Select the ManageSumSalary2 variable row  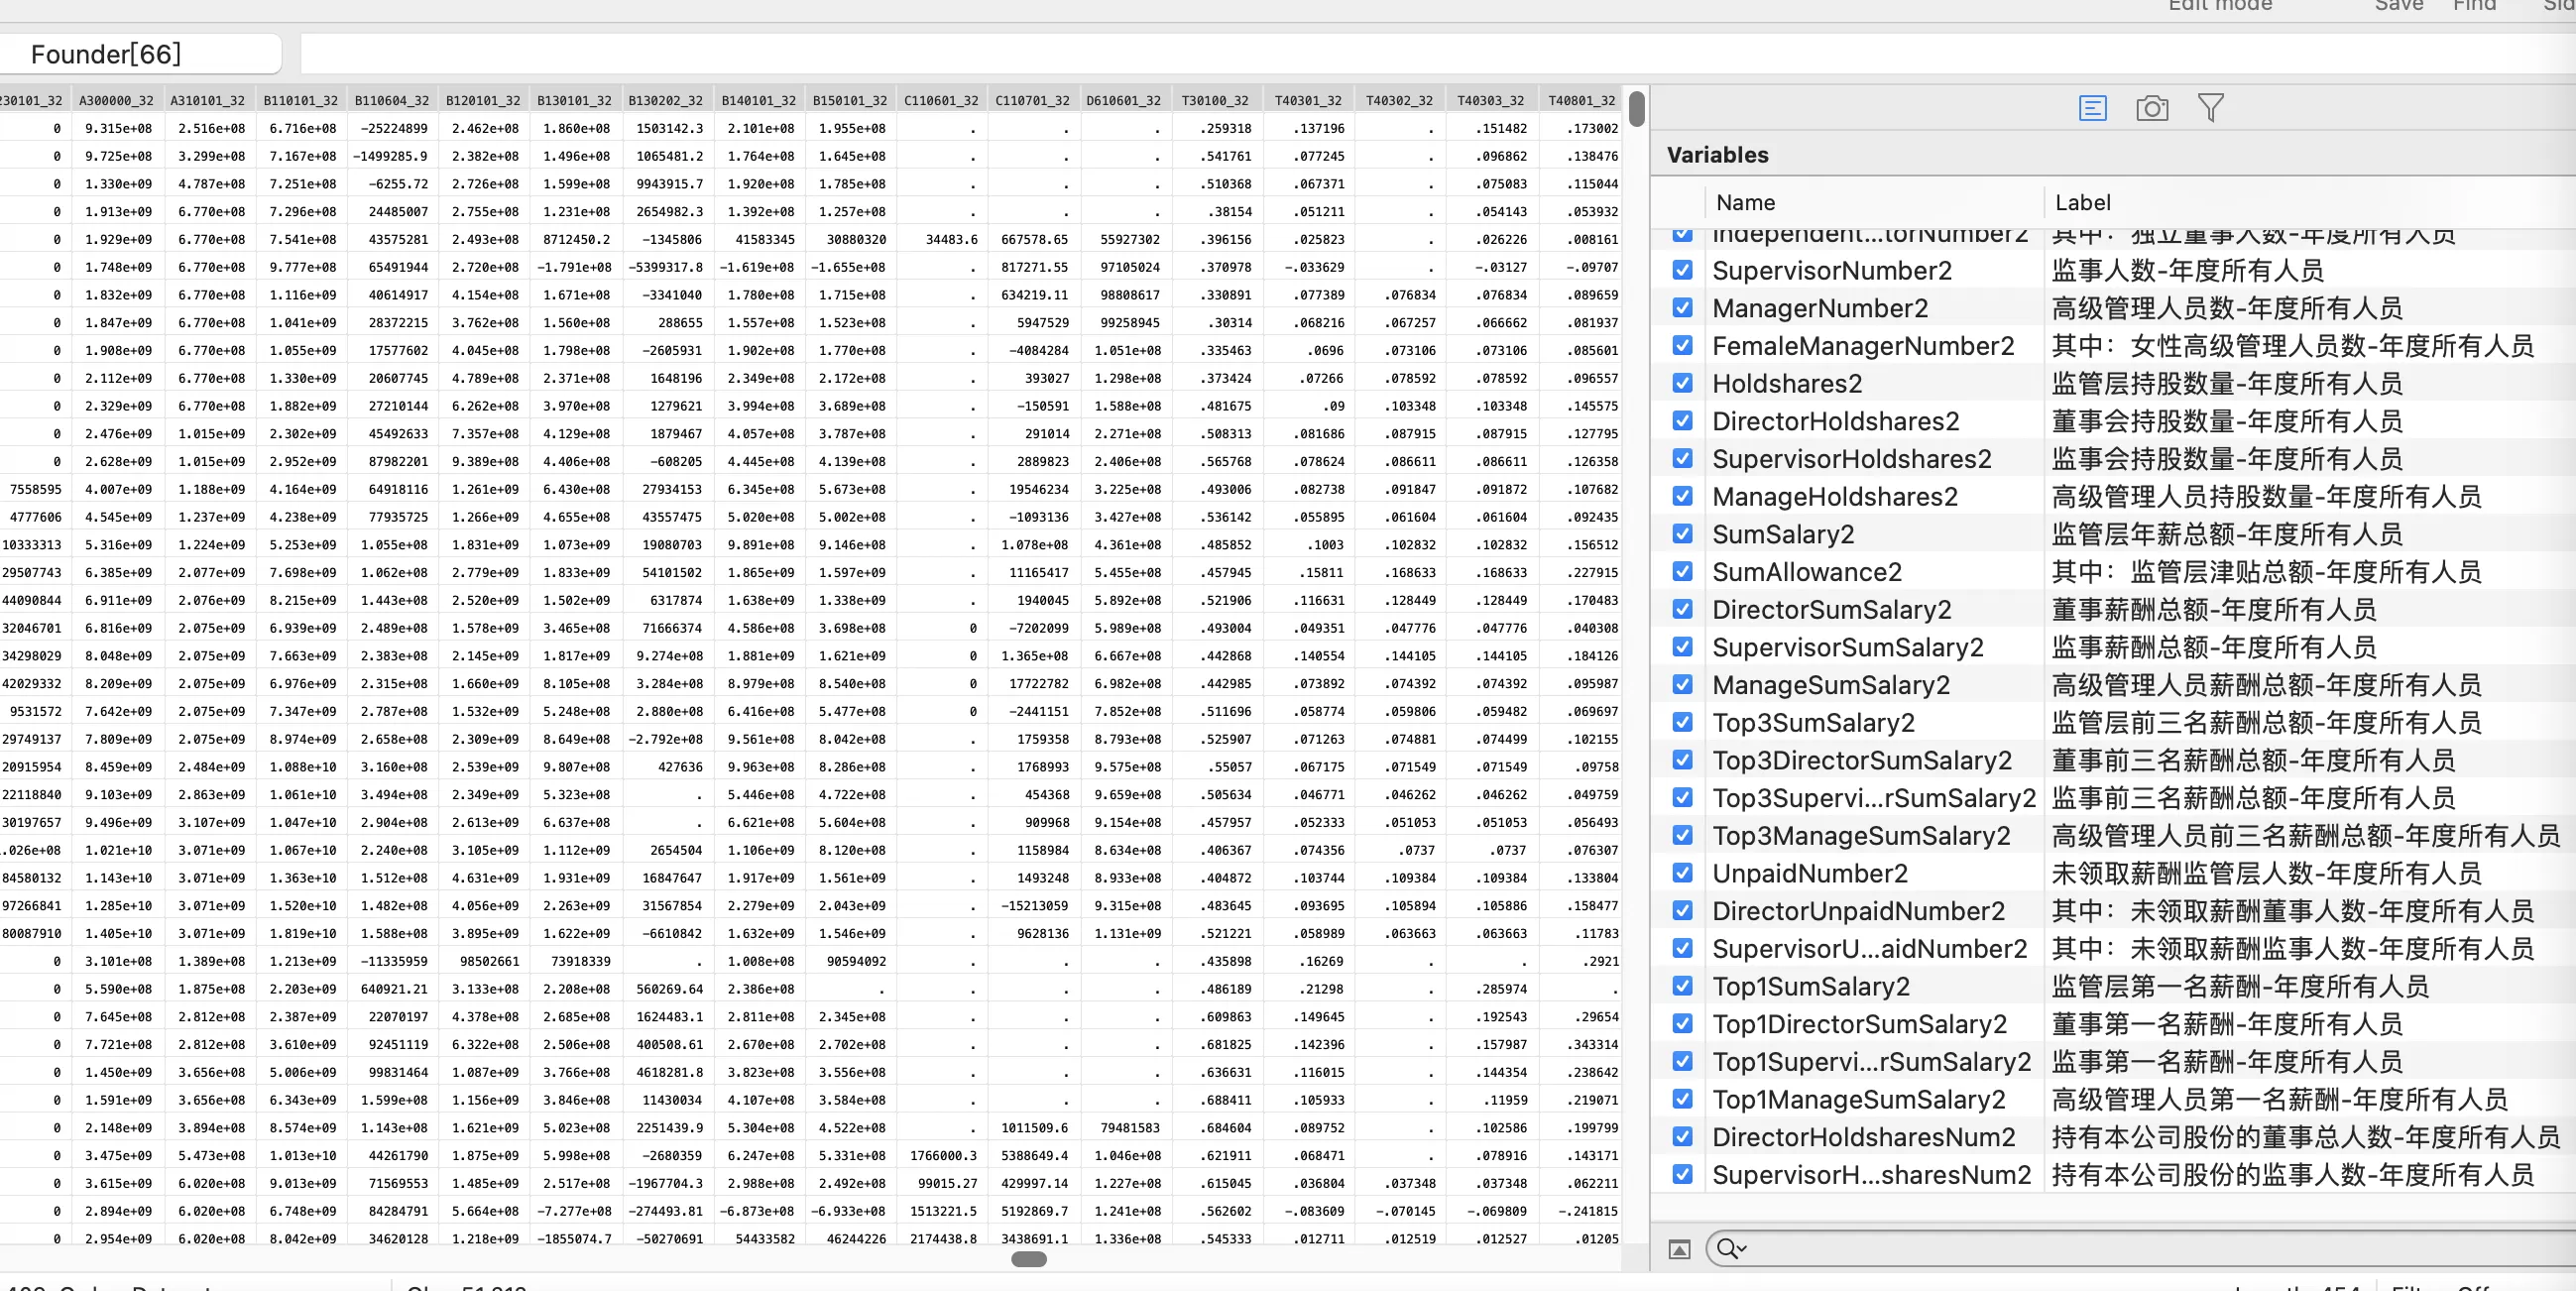tap(1830, 685)
